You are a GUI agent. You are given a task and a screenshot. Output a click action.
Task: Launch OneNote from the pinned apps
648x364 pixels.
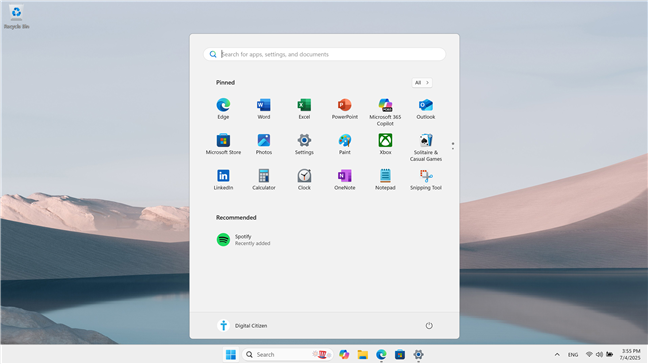point(345,179)
